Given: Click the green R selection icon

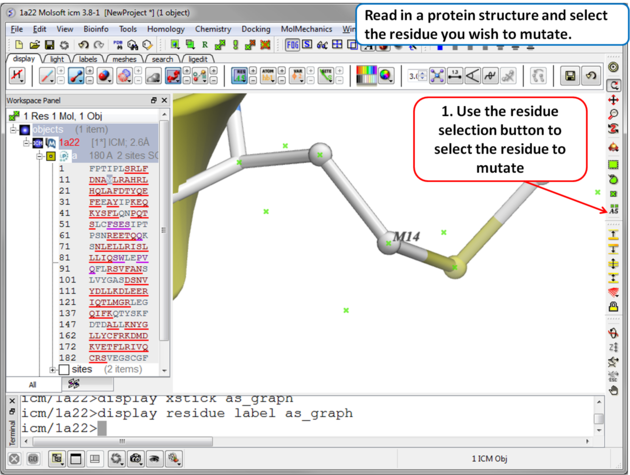Looking at the screenshot, I should pyautogui.click(x=205, y=45).
